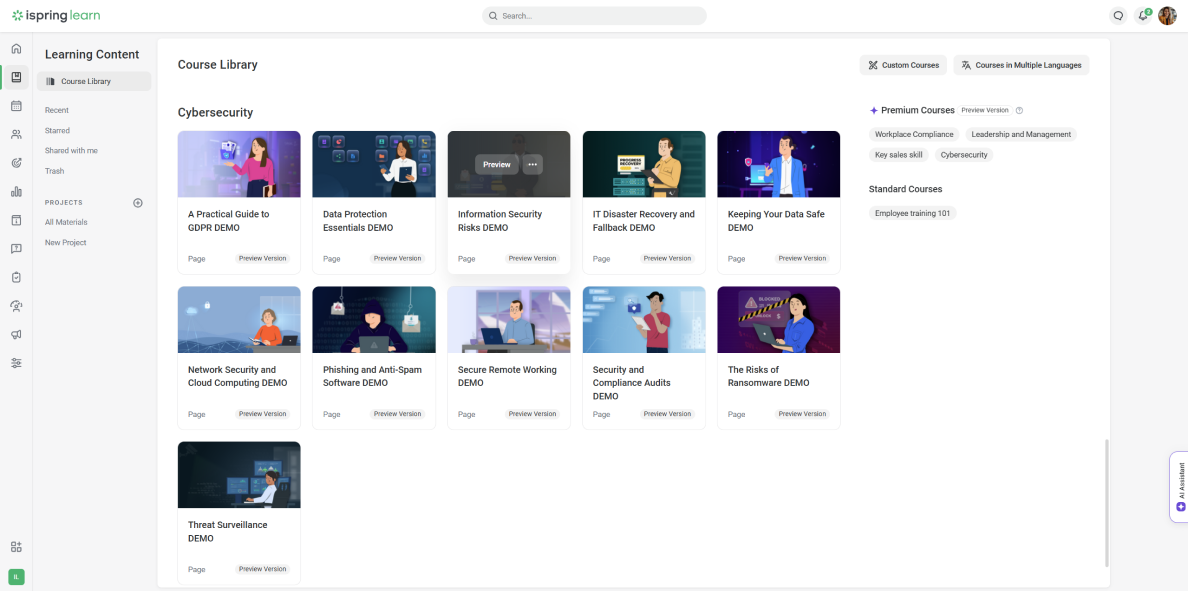The width and height of the screenshot is (1188, 591).
Task: Open the question bubble sidebar icon
Action: [16, 249]
